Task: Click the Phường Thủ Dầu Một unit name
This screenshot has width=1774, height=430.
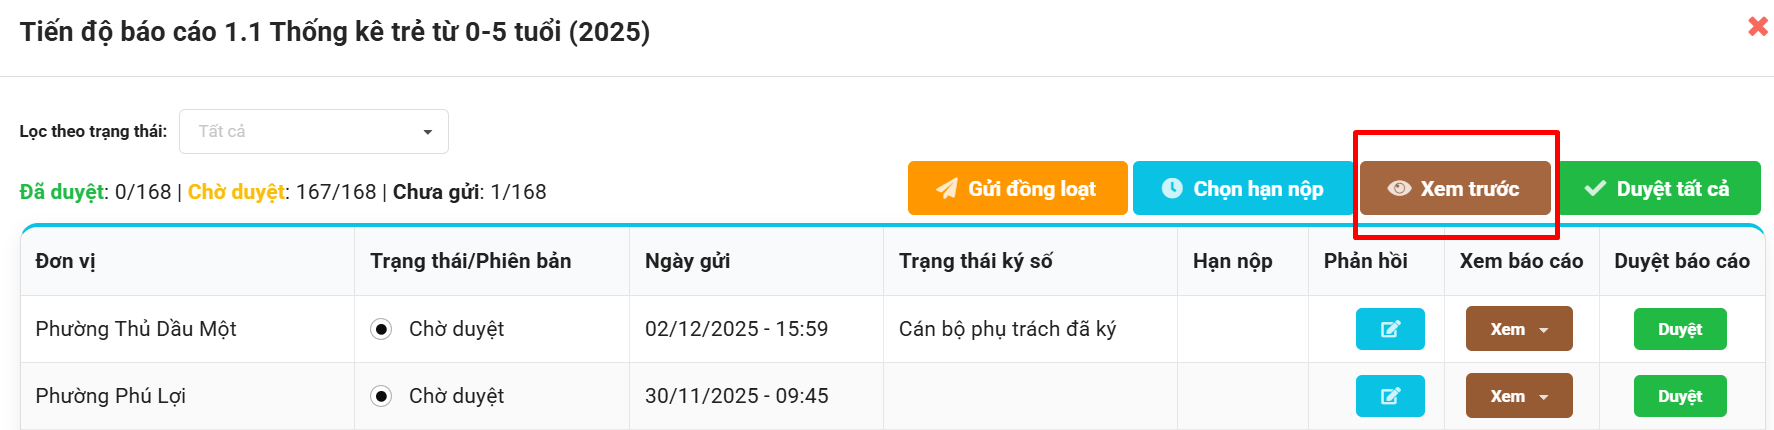Action: click(x=136, y=329)
